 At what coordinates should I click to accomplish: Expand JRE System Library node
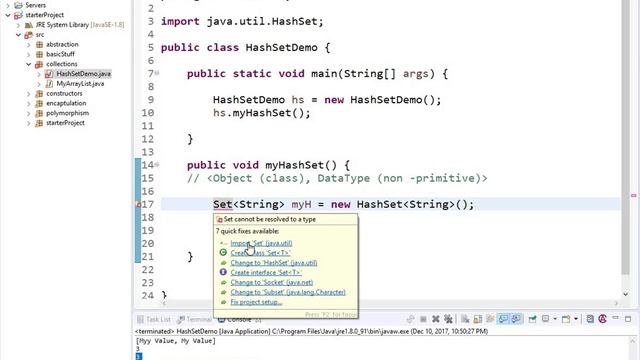point(18,25)
